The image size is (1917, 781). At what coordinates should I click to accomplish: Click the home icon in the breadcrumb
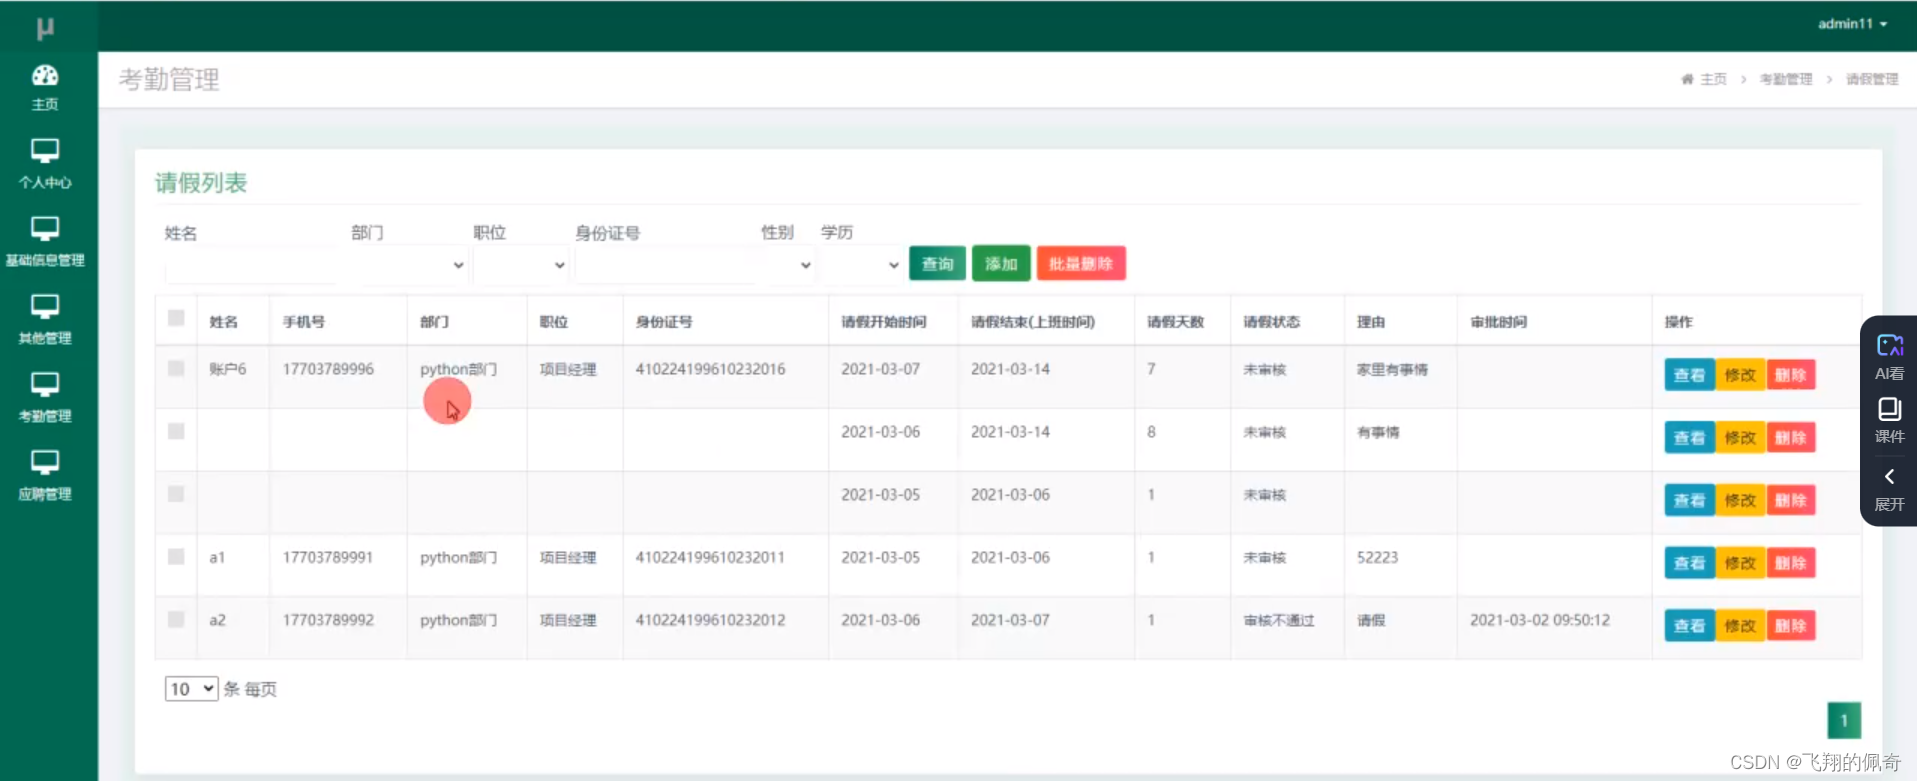1687,79
